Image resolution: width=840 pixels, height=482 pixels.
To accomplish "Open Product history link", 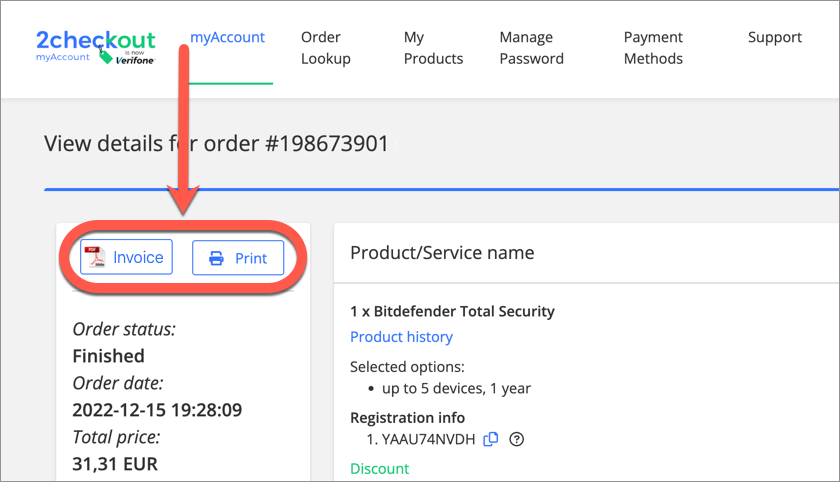I will click(401, 336).
